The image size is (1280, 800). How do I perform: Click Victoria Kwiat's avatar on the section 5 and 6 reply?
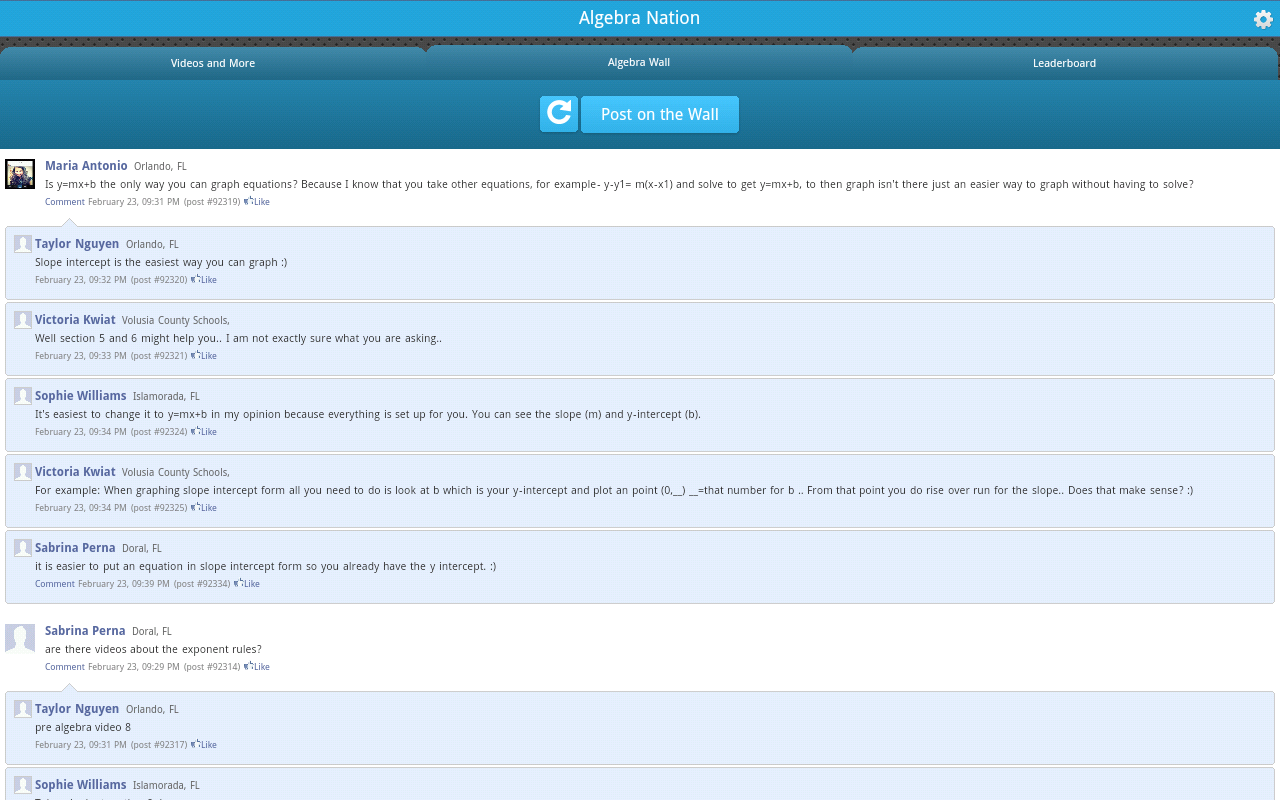click(x=23, y=320)
